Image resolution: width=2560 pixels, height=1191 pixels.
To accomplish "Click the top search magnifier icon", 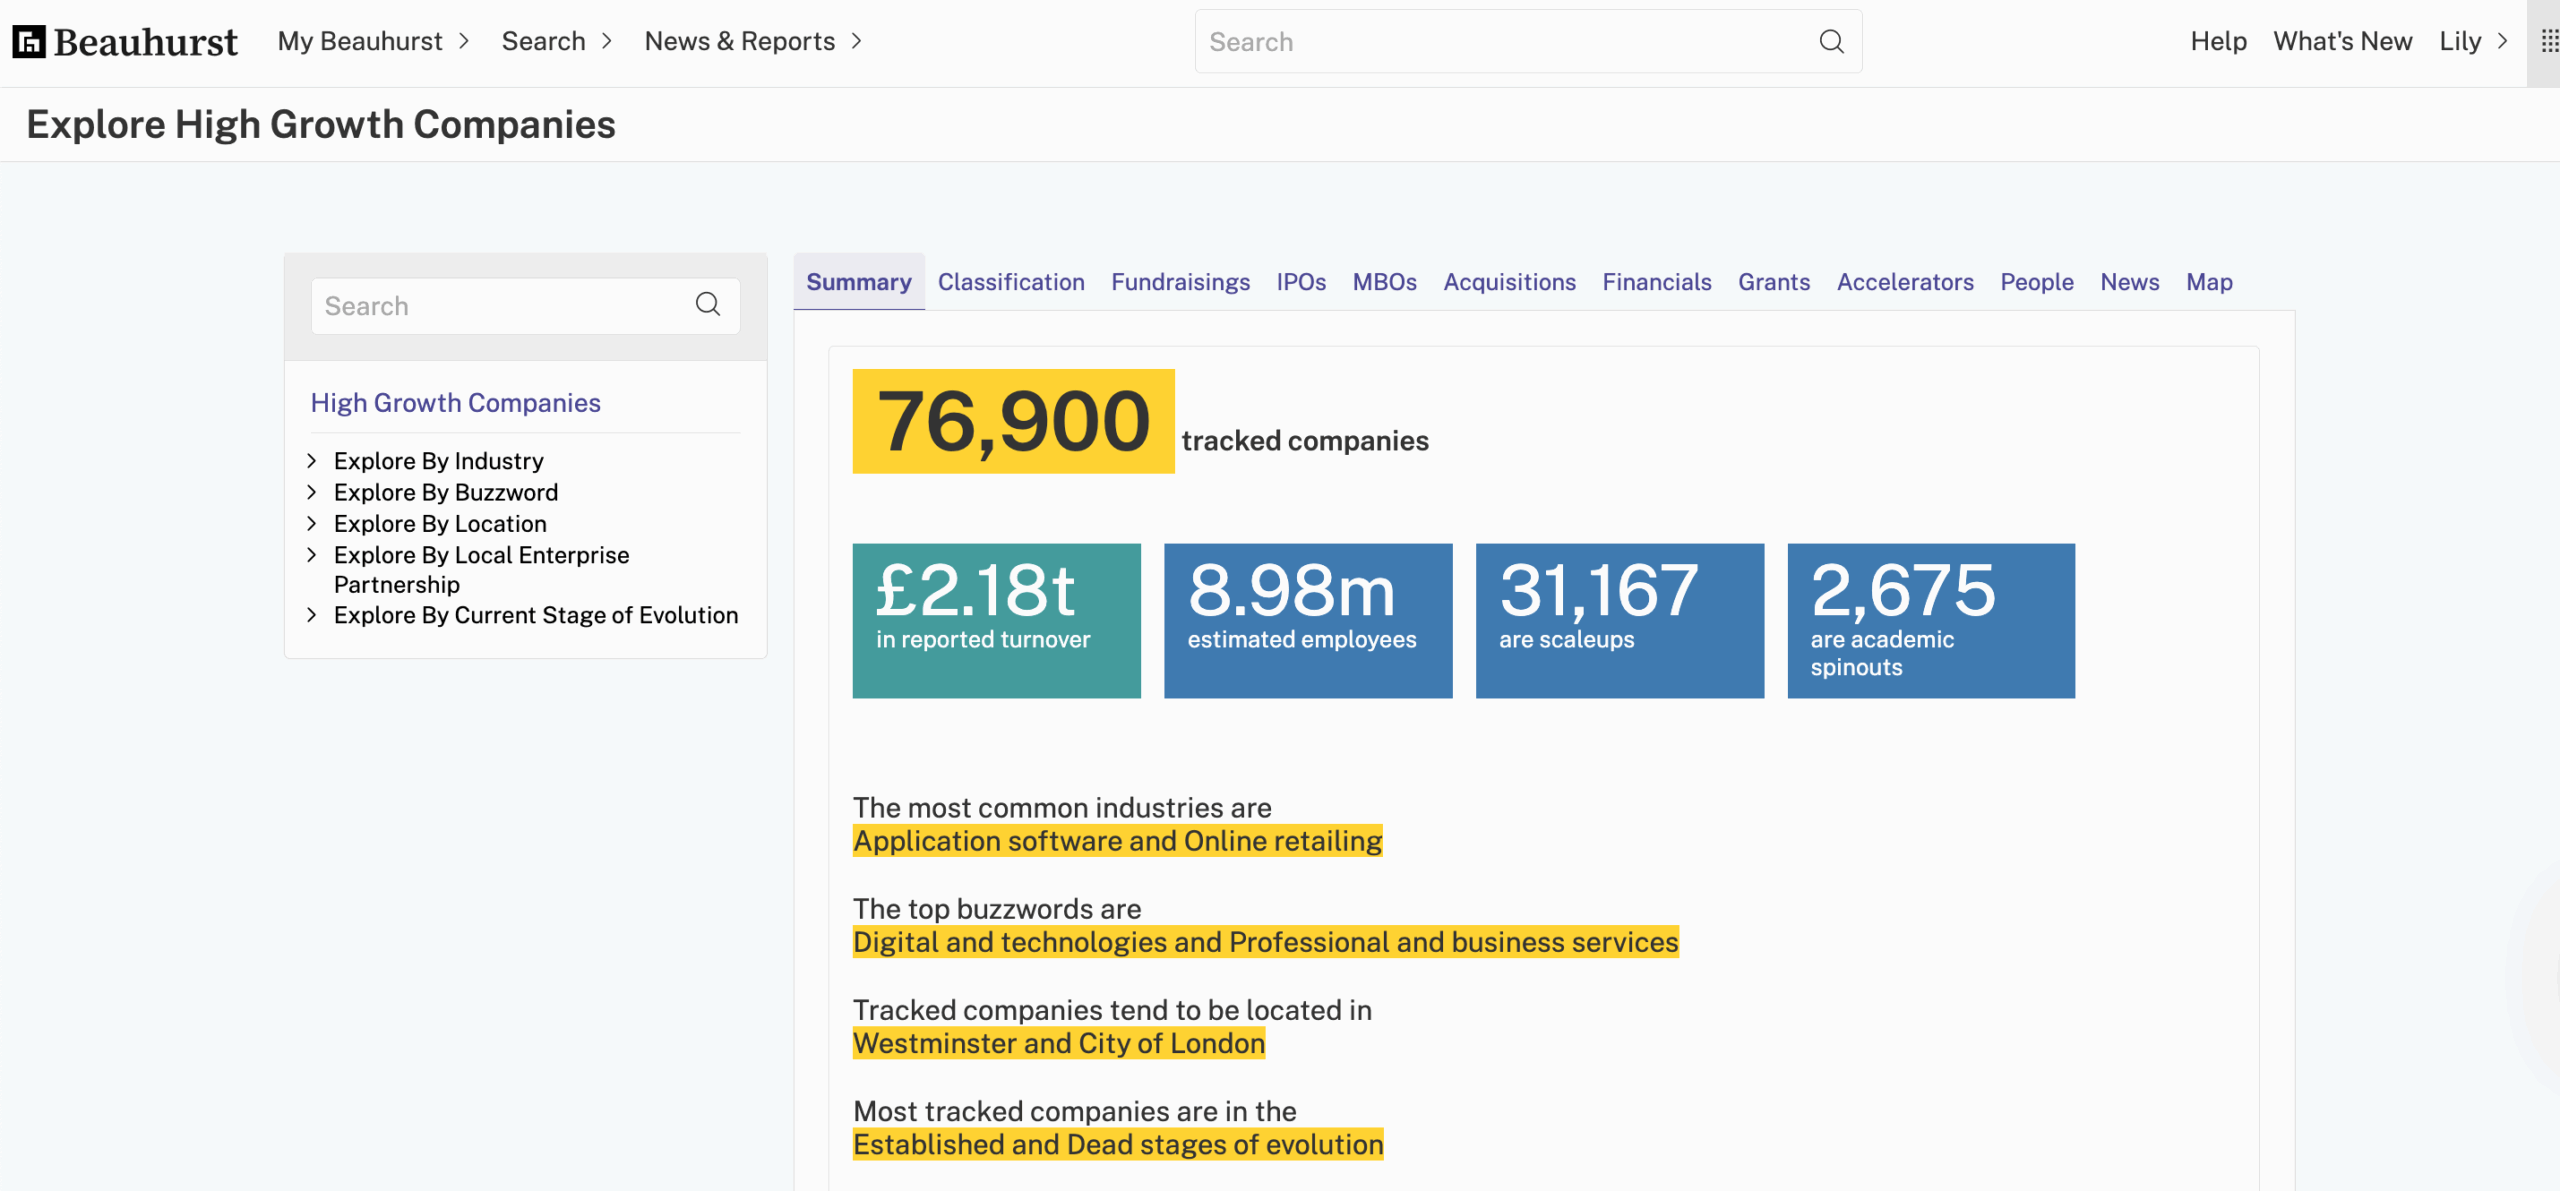I will tap(1831, 41).
